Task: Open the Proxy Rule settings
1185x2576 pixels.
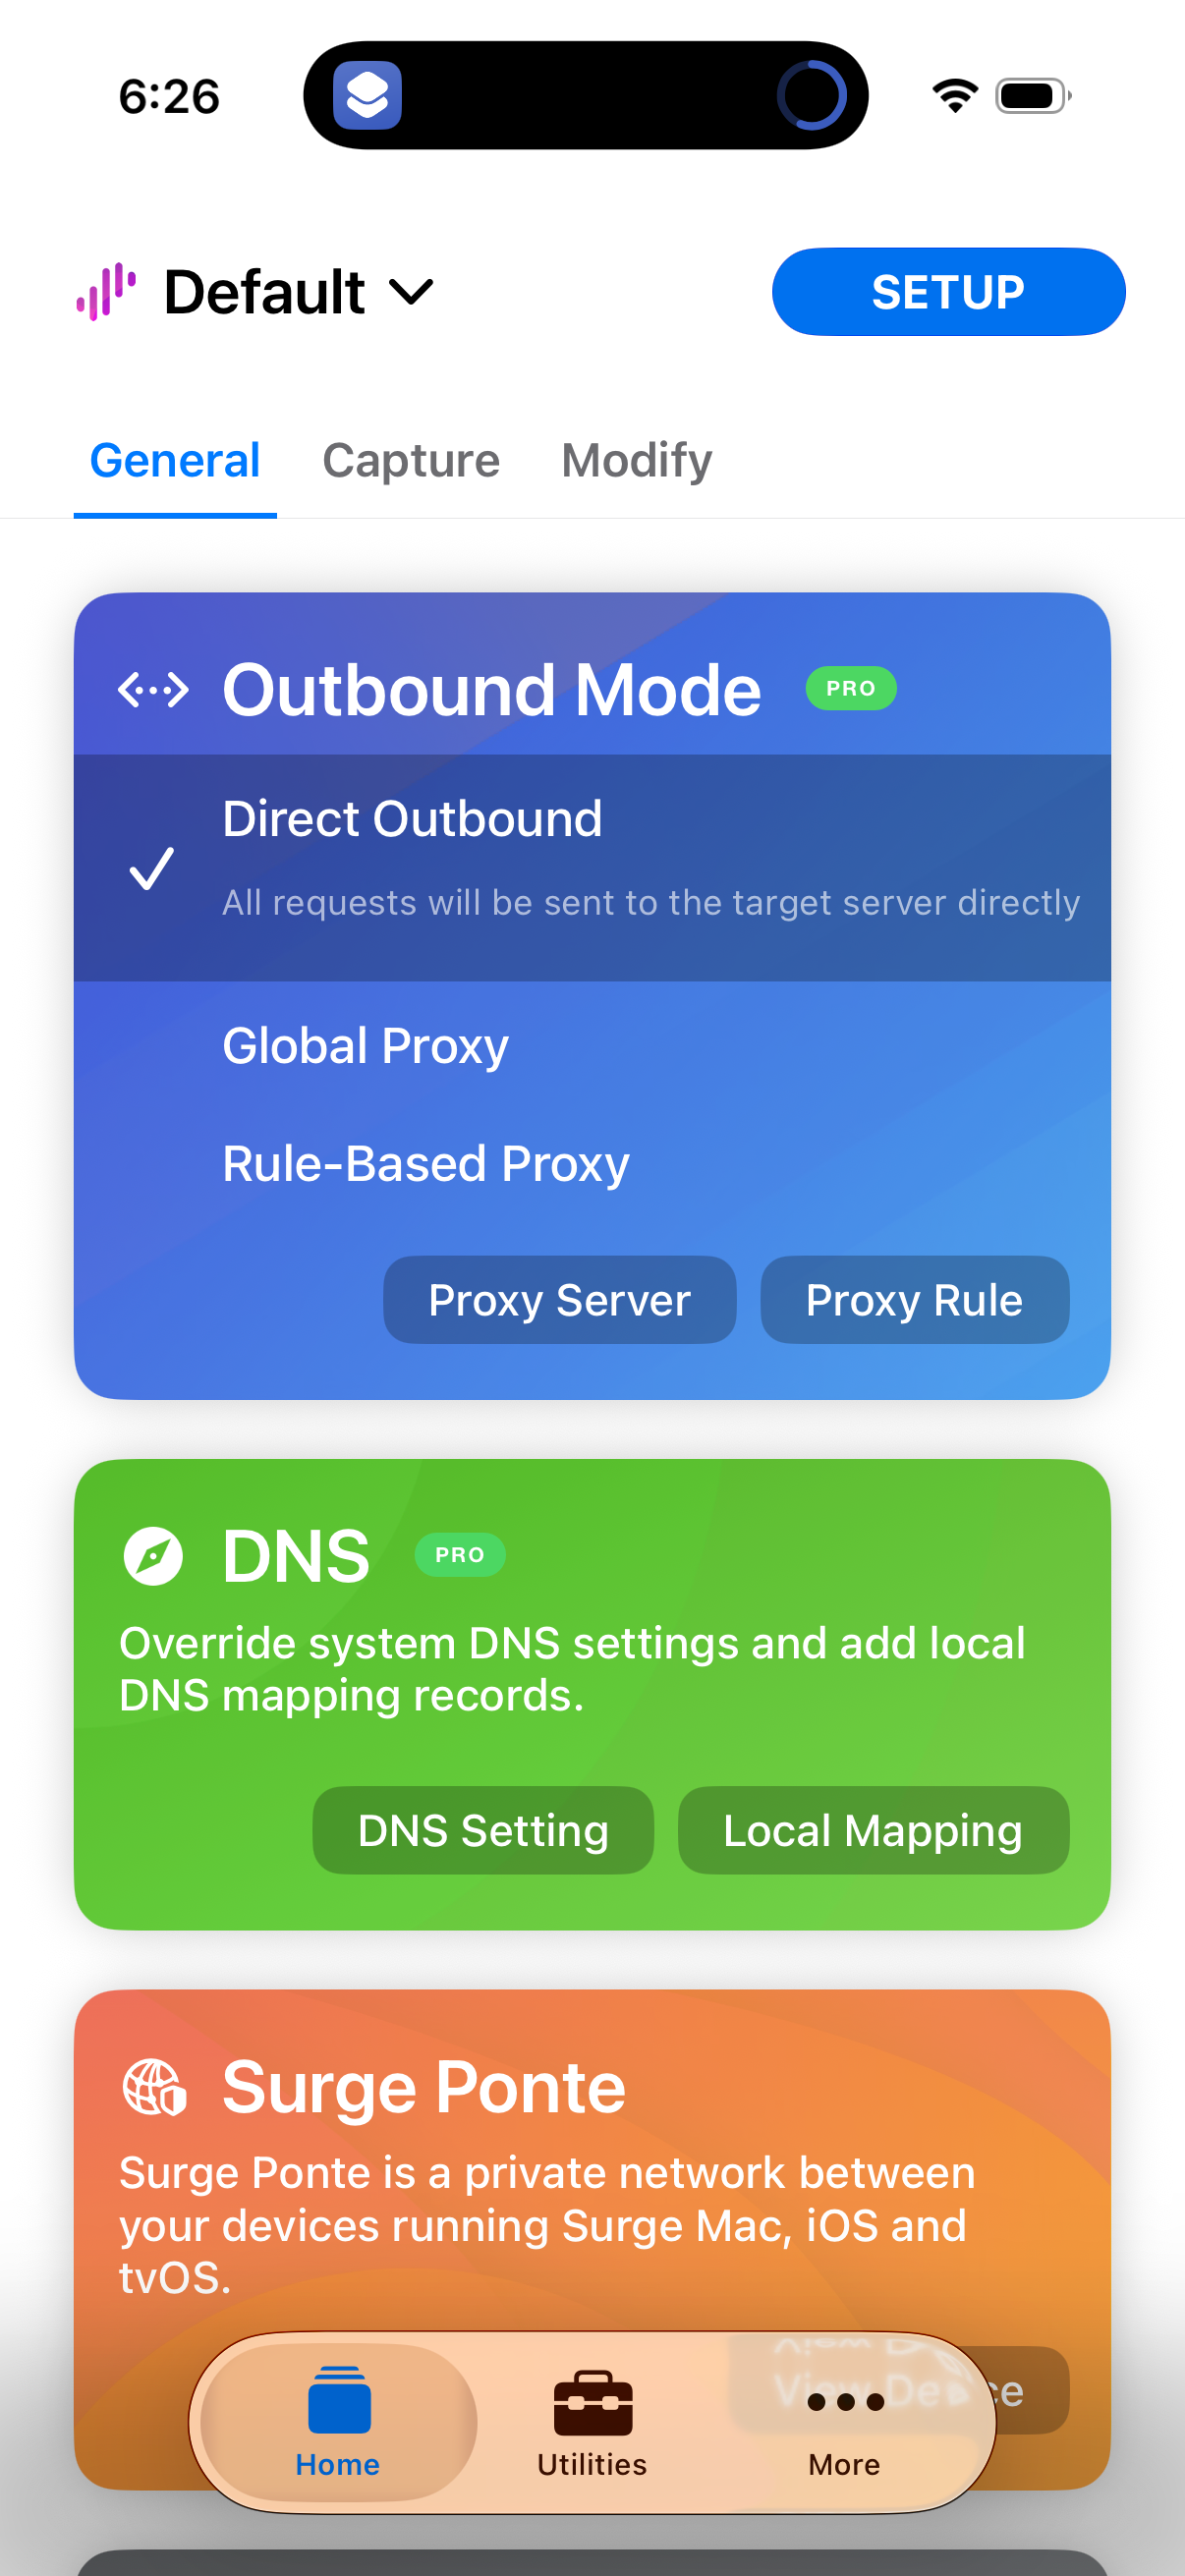Action: tap(915, 1300)
